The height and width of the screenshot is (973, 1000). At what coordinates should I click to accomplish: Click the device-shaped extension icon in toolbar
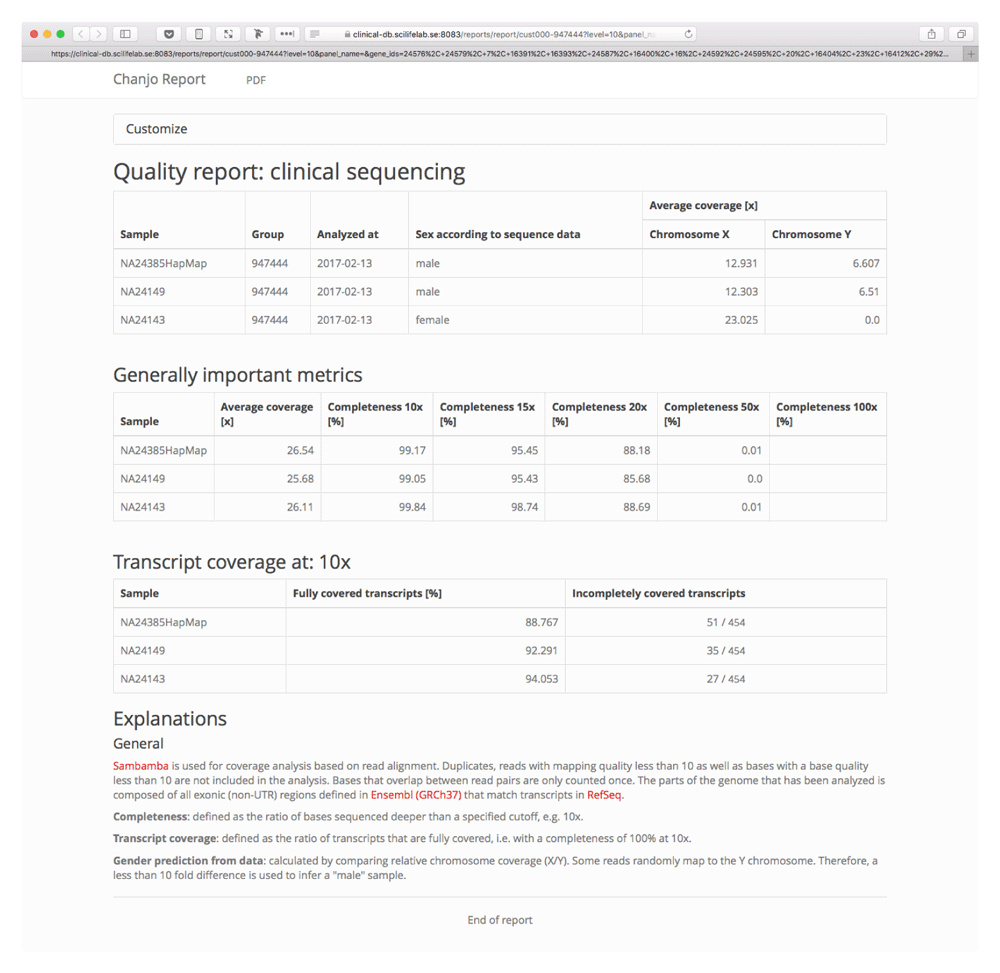pyautogui.click(x=199, y=34)
